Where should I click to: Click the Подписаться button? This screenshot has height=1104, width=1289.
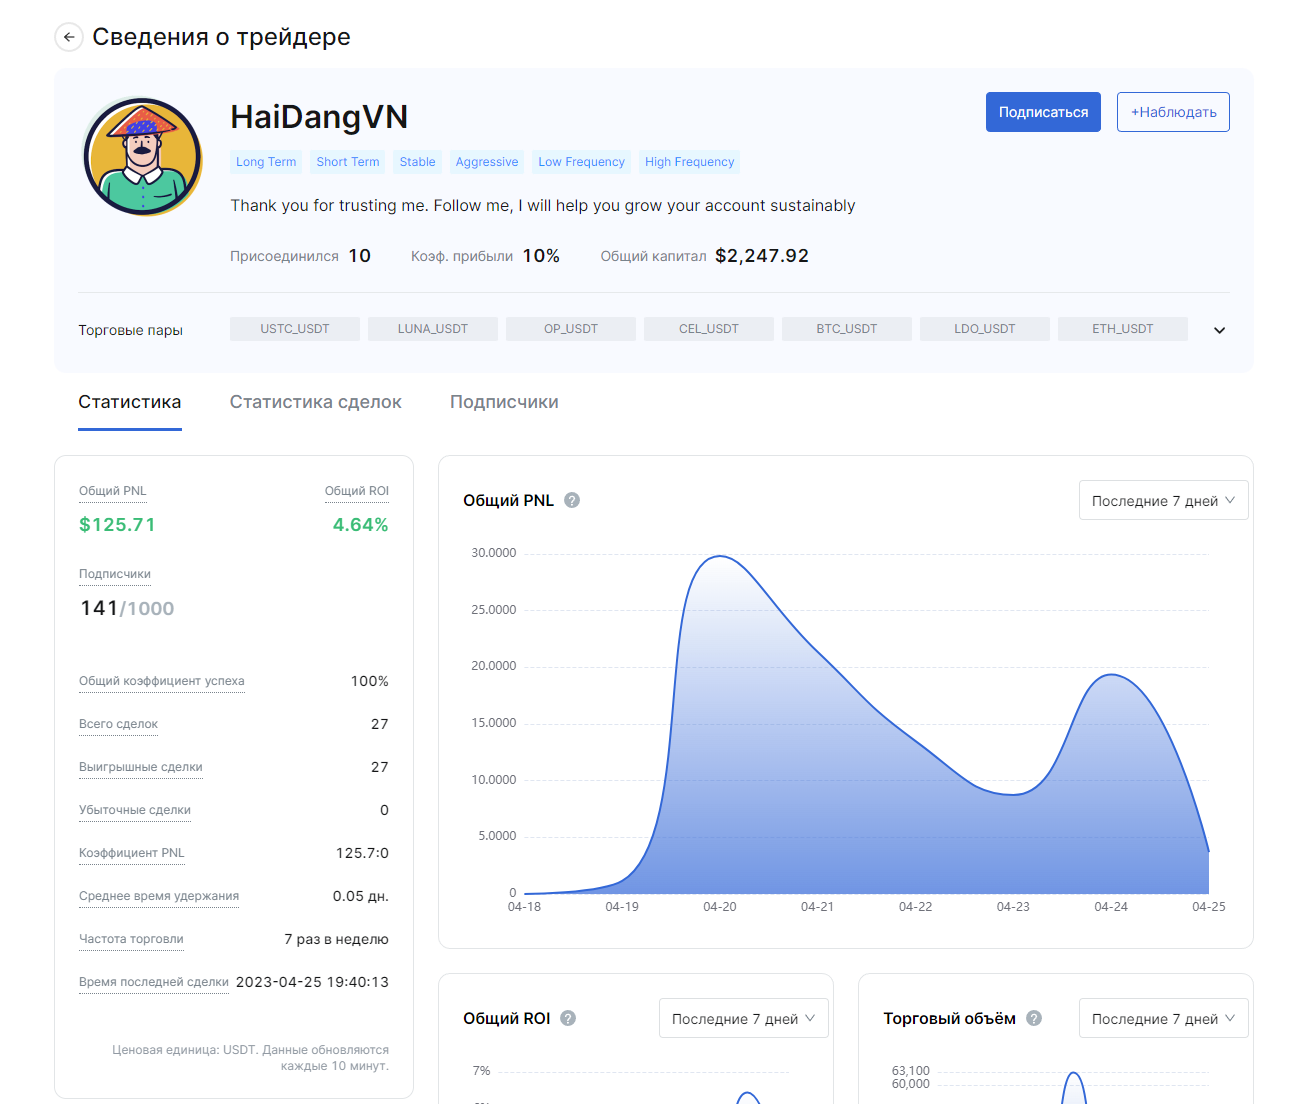coord(1043,112)
